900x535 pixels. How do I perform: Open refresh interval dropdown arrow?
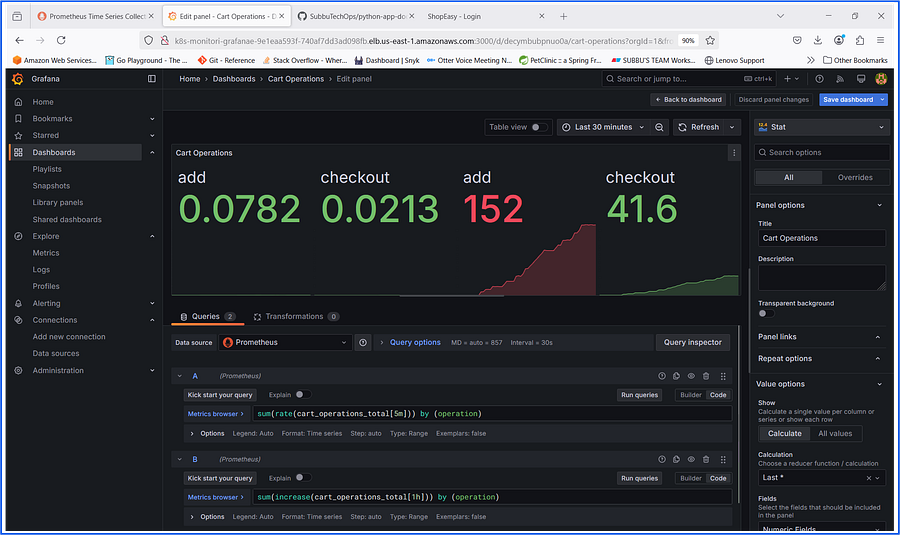(732, 127)
